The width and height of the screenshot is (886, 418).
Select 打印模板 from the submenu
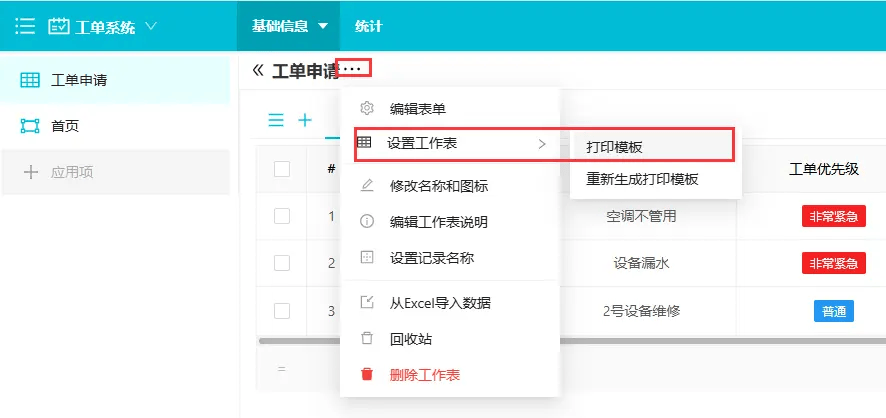[614, 146]
